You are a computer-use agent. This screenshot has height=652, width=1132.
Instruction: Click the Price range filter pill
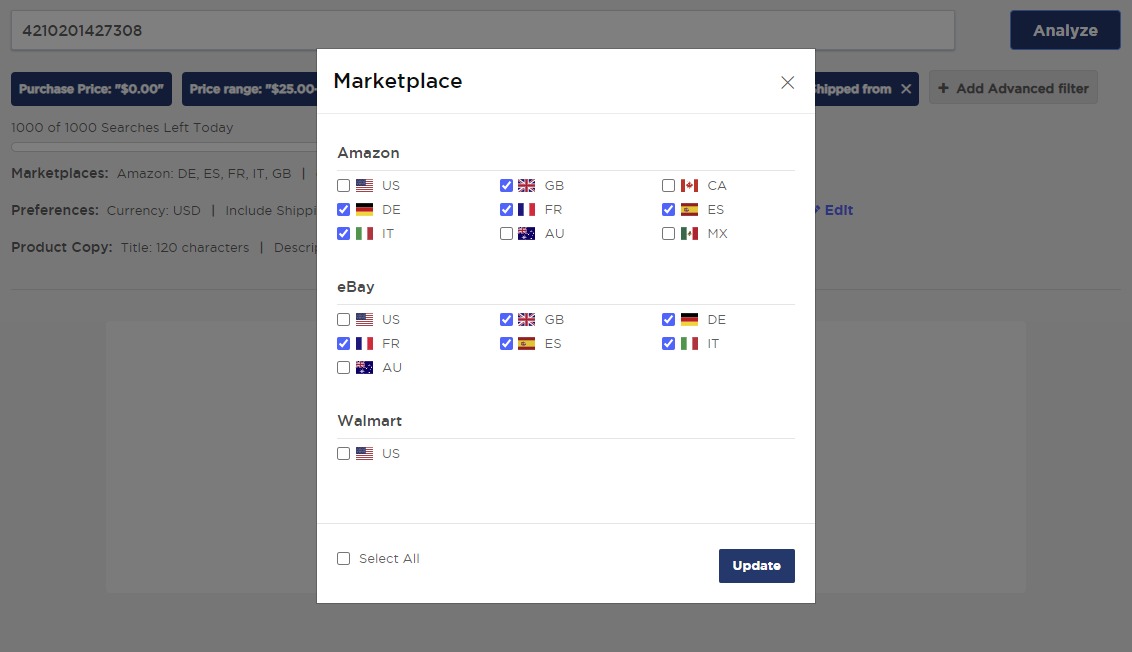(x=252, y=88)
